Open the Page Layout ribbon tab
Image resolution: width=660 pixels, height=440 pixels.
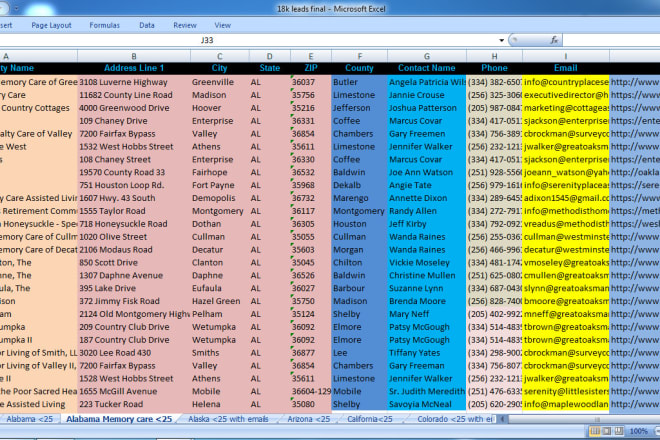point(51,25)
